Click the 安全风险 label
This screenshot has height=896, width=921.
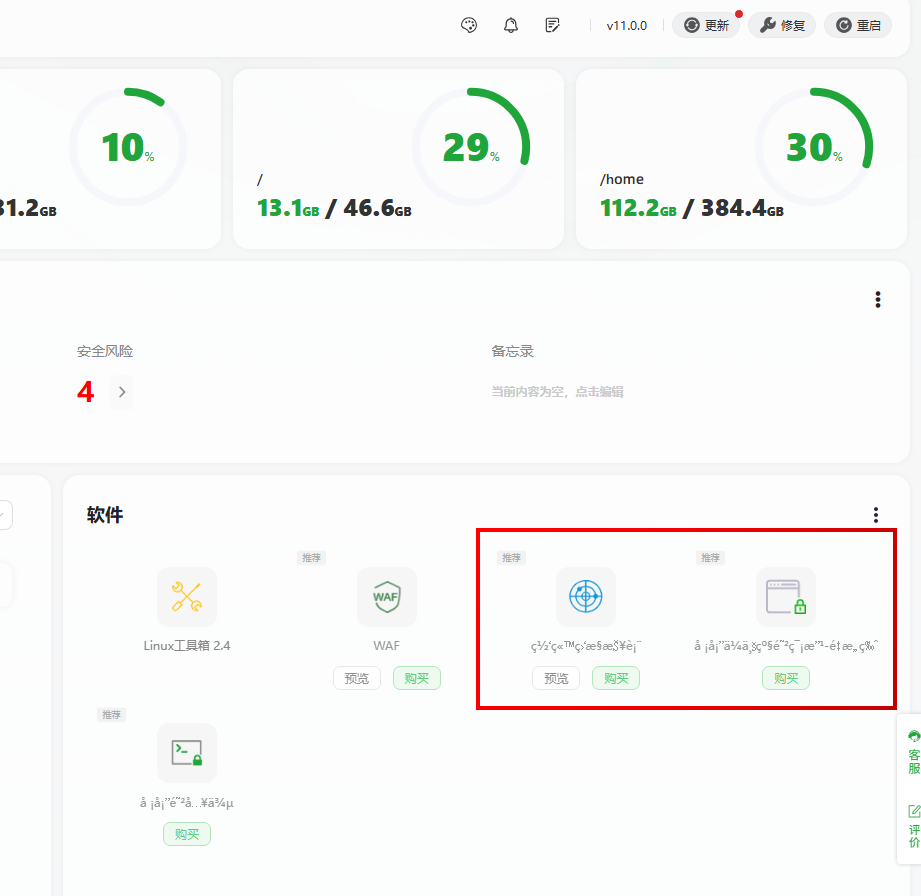(105, 351)
